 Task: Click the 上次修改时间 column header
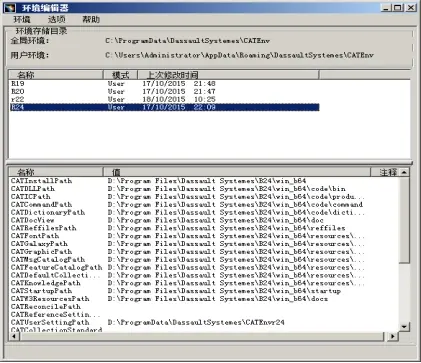coord(228,75)
